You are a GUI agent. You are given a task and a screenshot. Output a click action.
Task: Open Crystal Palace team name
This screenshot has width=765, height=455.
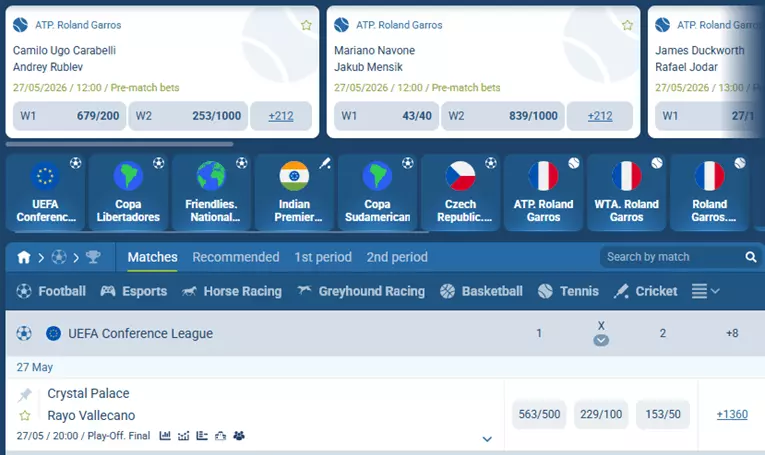click(x=88, y=394)
